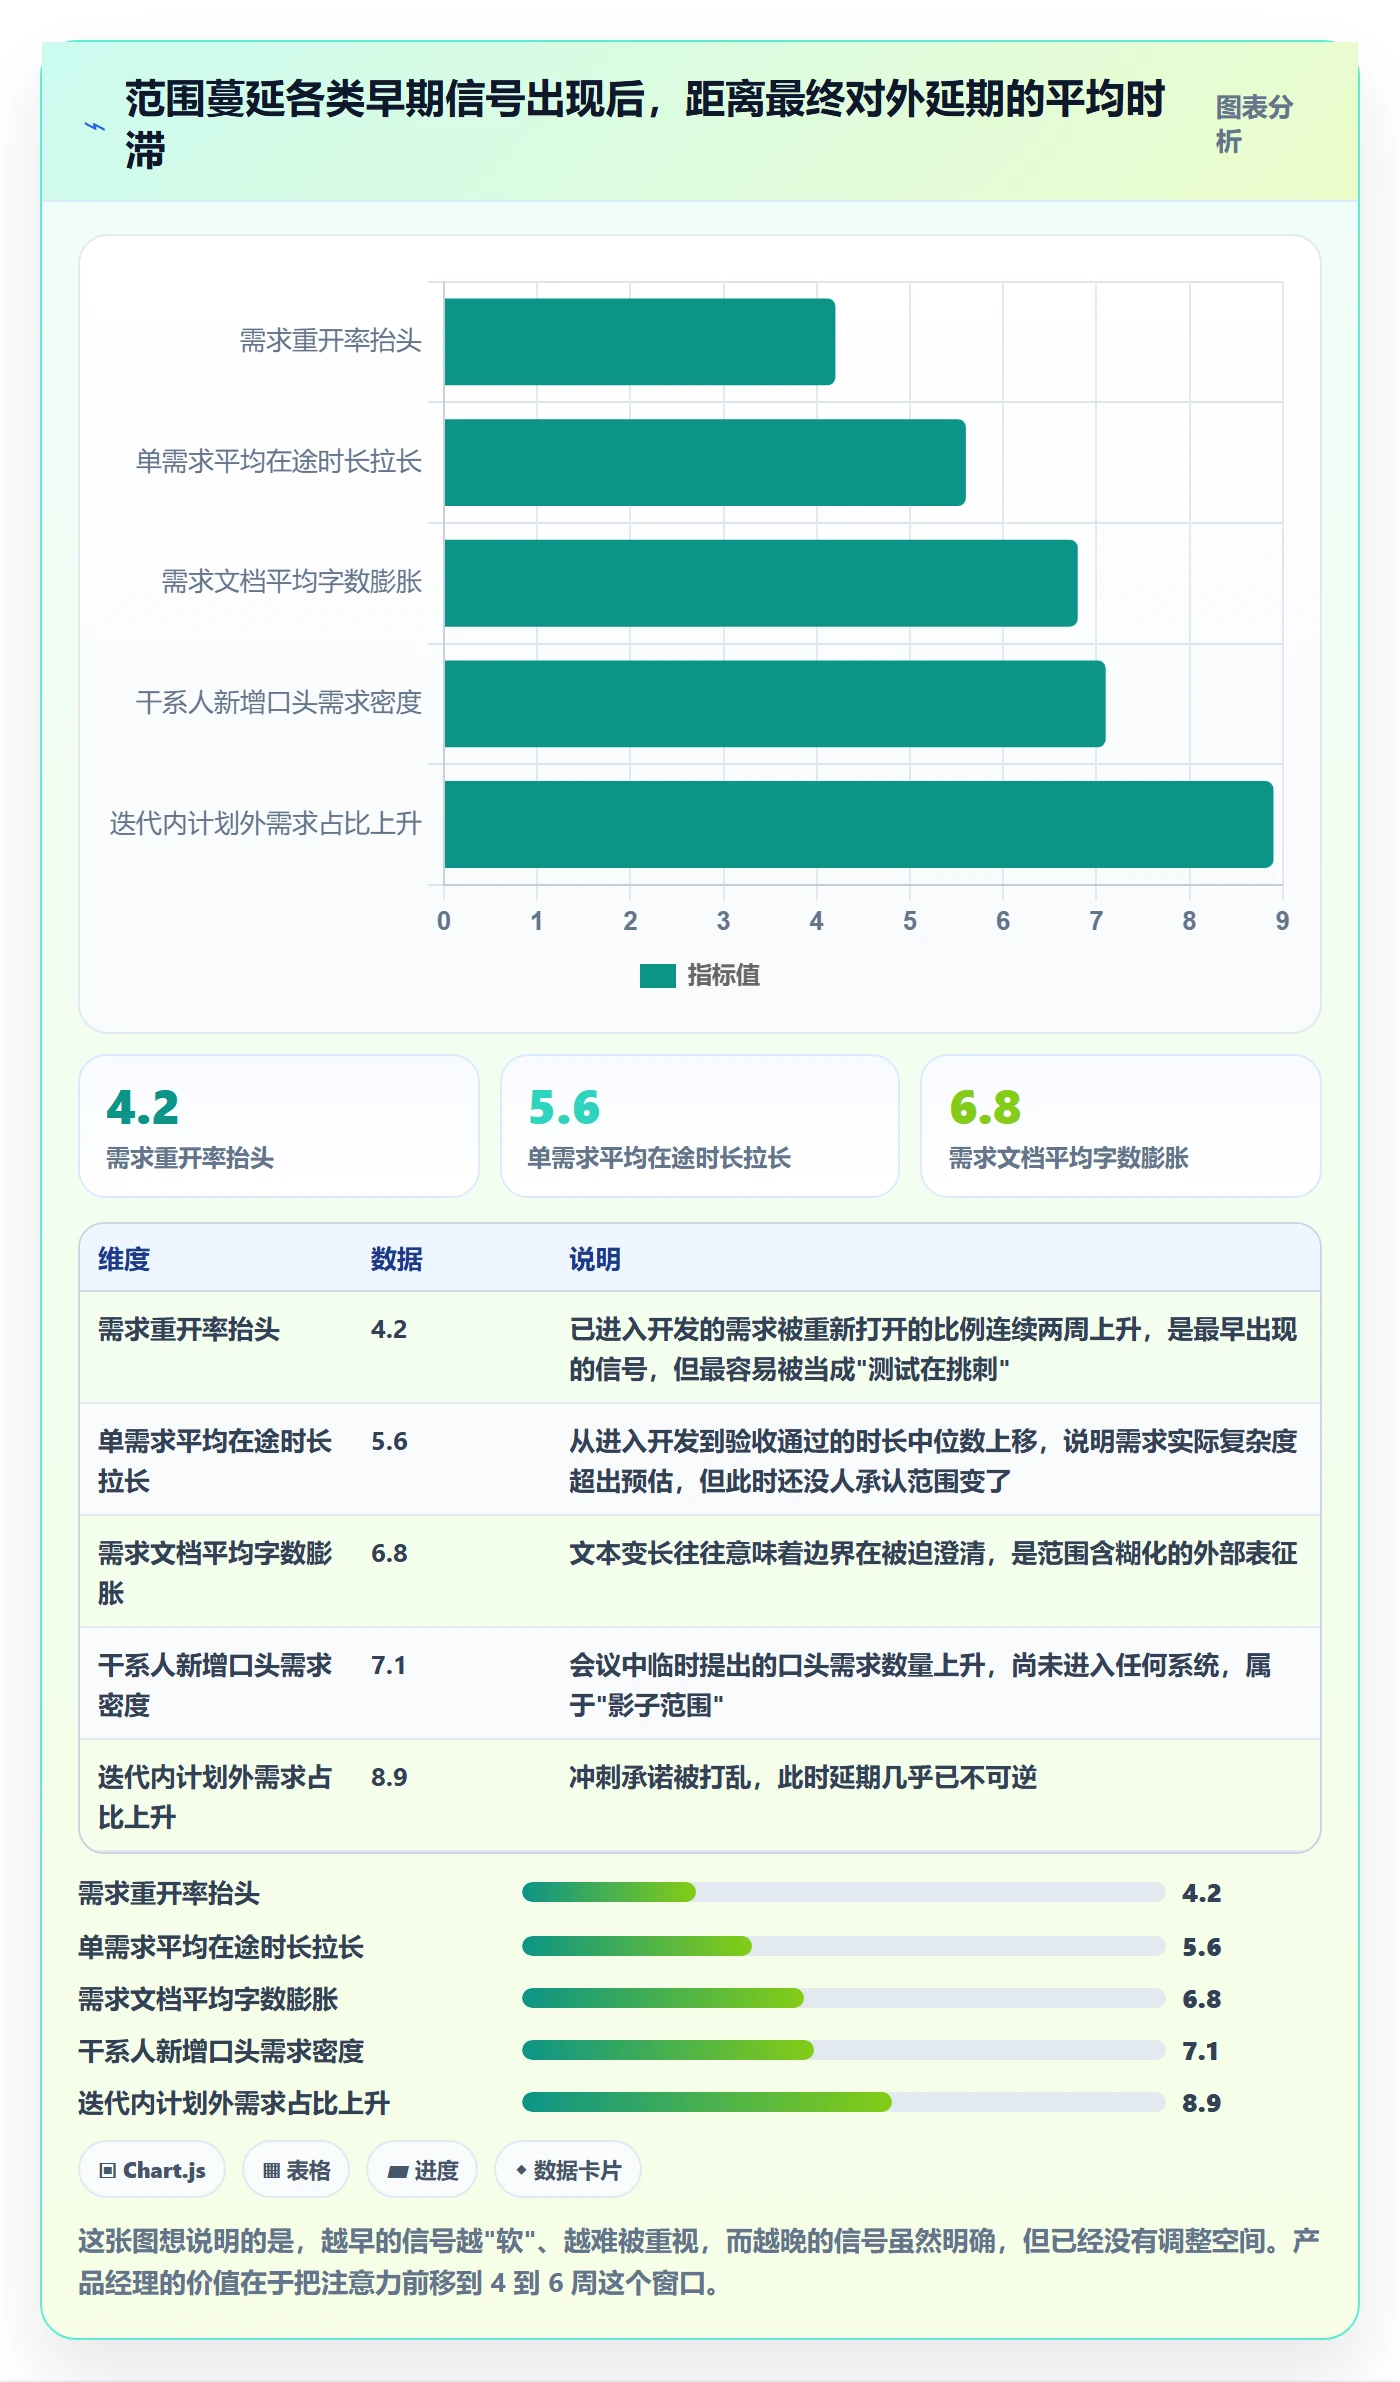
Task: Click the 图表分析 label in the header
Action: (x=1255, y=124)
